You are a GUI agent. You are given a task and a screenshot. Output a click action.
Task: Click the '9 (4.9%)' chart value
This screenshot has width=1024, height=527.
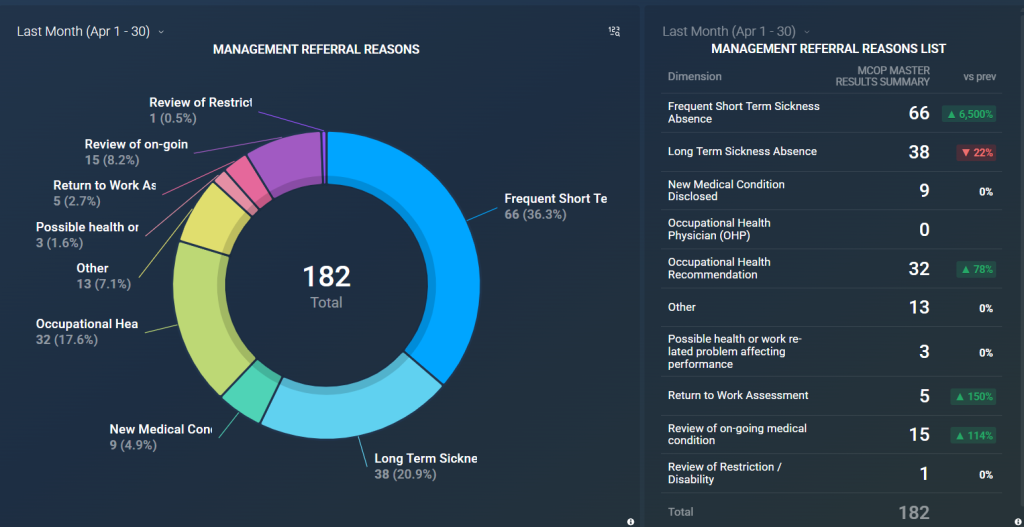pos(133,445)
